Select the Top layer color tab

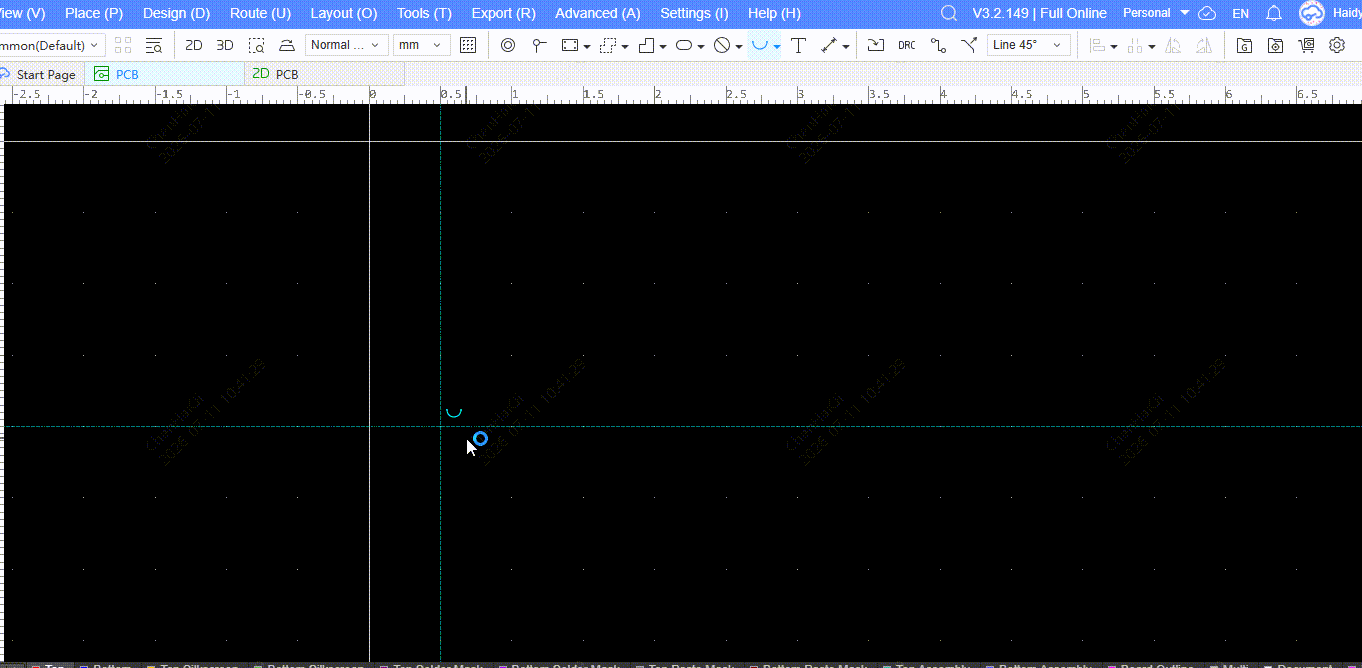48,665
